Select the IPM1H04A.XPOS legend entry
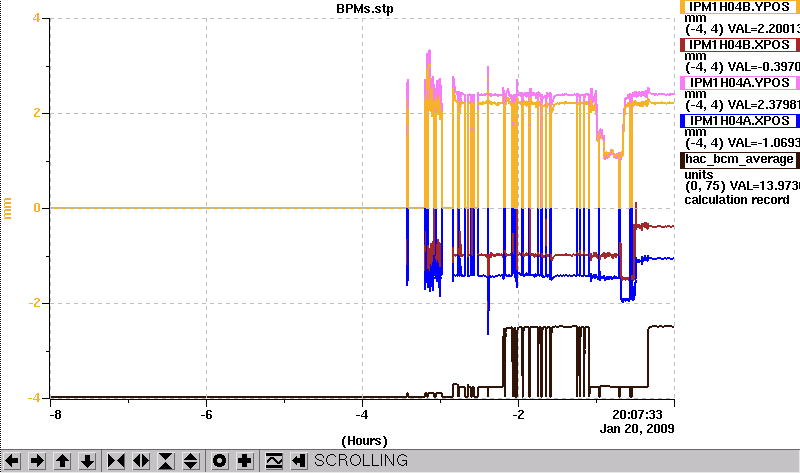800x473 pixels. coord(740,121)
